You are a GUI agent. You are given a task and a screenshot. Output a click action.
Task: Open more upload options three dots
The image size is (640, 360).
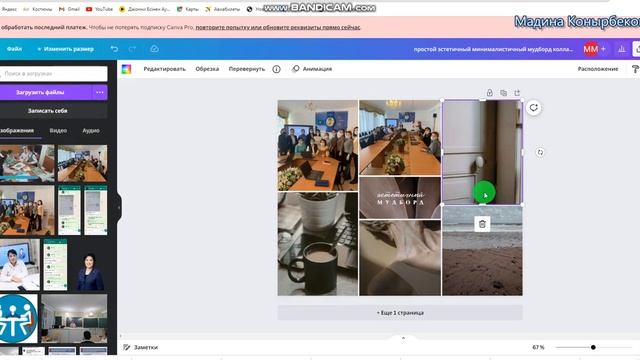pyautogui.click(x=100, y=92)
